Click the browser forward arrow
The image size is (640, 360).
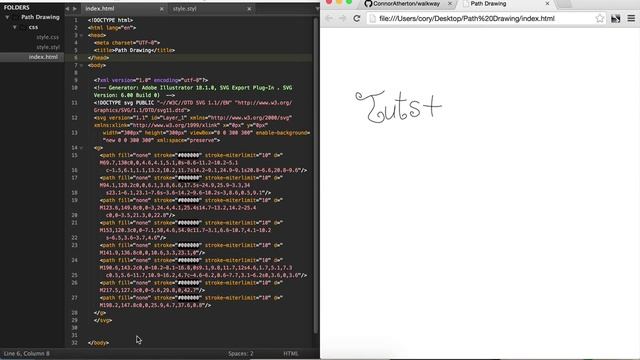click(342, 18)
